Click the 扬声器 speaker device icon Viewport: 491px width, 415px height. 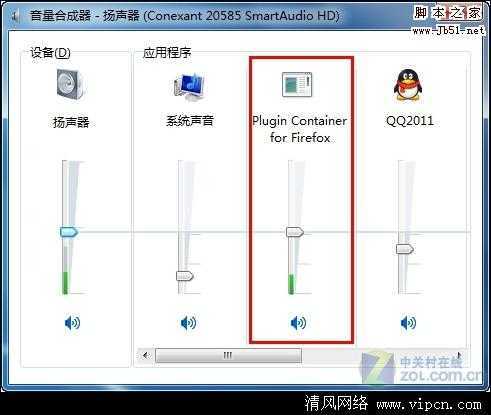(x=70, y=84)
